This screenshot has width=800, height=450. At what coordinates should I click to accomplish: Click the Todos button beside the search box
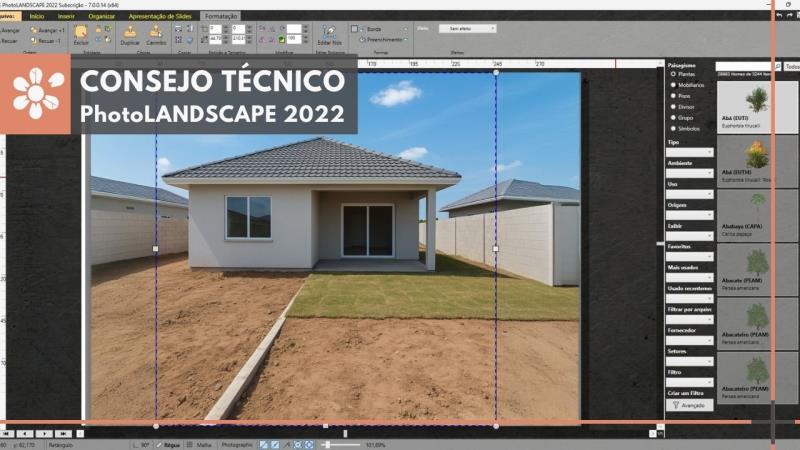pos(792,66)
